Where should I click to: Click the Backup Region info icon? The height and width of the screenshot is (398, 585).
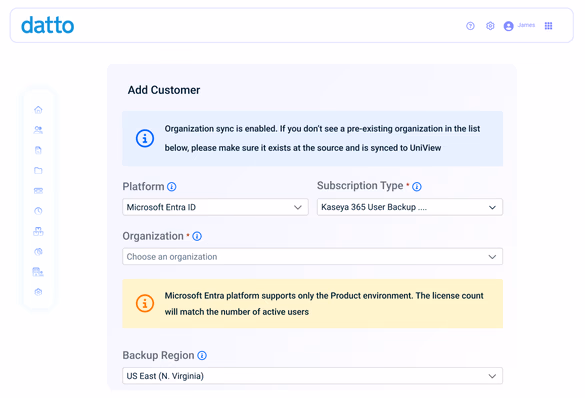(x=202, y=355)
